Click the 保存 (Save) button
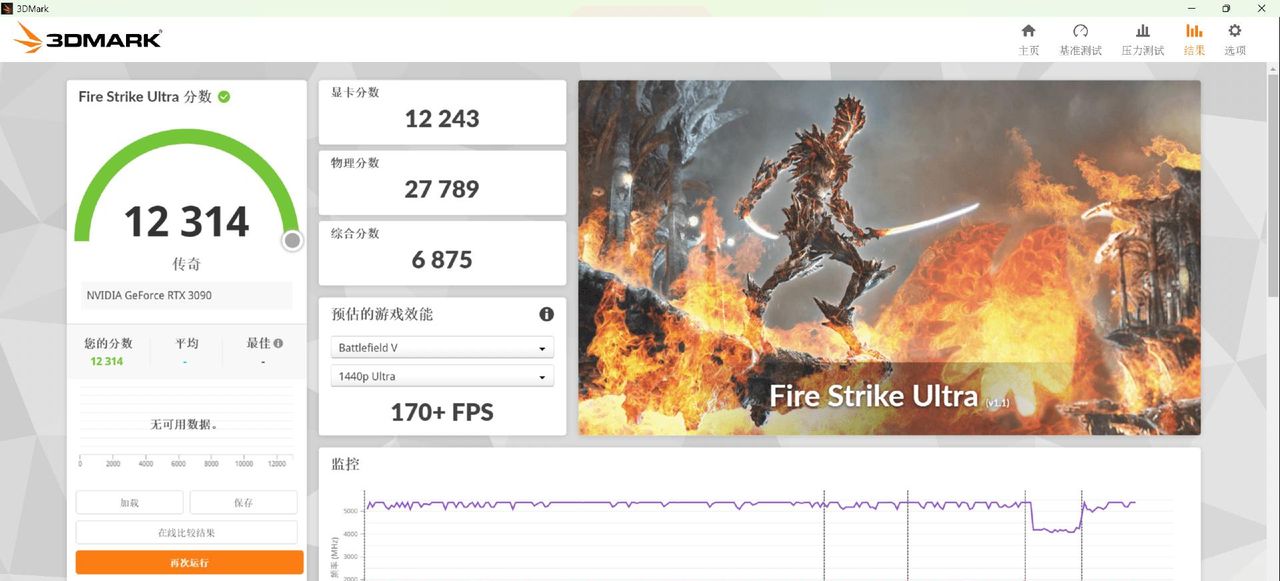Image resolution: width=1280 pixels, height=581 pixels. click(243, 503)
